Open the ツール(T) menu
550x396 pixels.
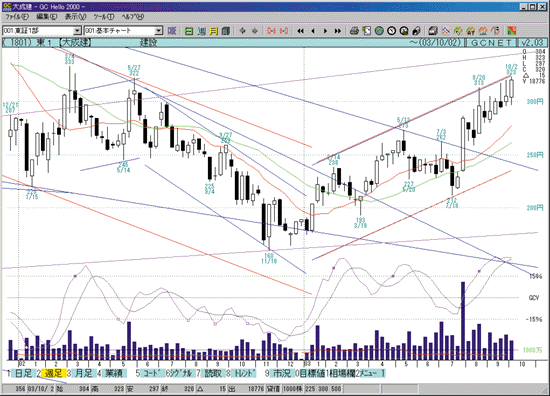tap(104, 17)
